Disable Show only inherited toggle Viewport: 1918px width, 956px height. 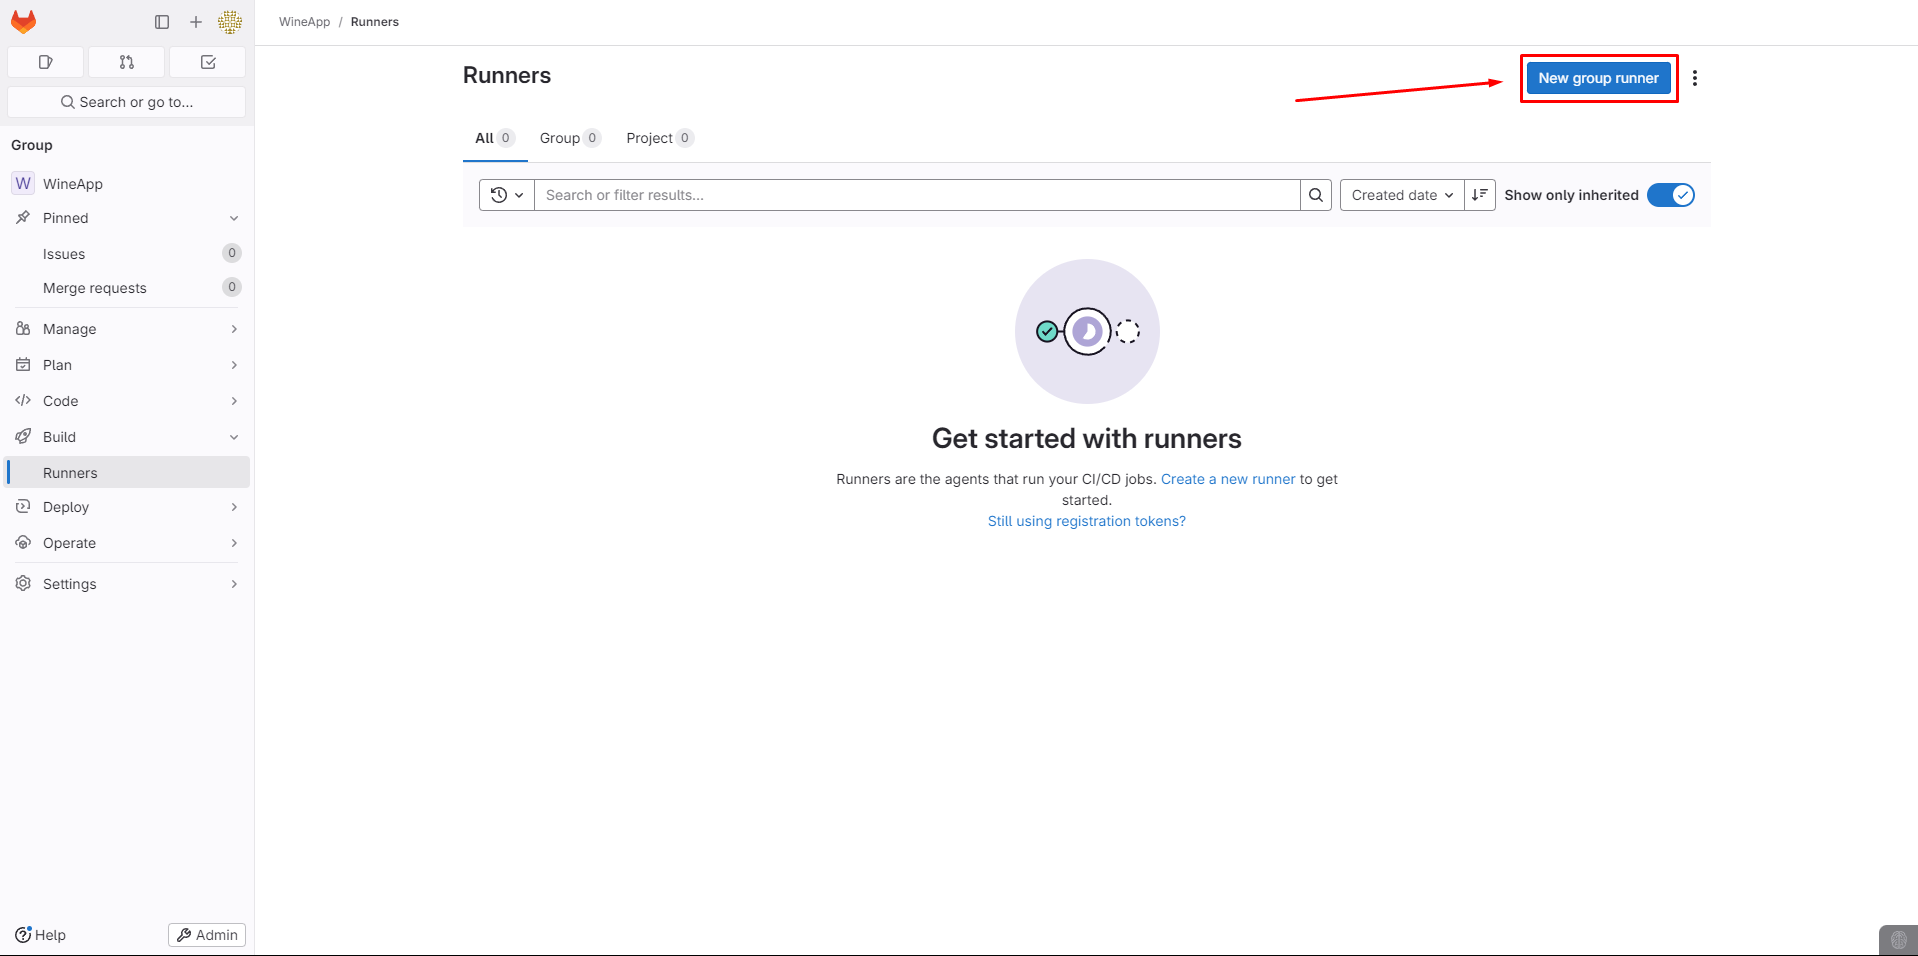[x=1670, y=195]
